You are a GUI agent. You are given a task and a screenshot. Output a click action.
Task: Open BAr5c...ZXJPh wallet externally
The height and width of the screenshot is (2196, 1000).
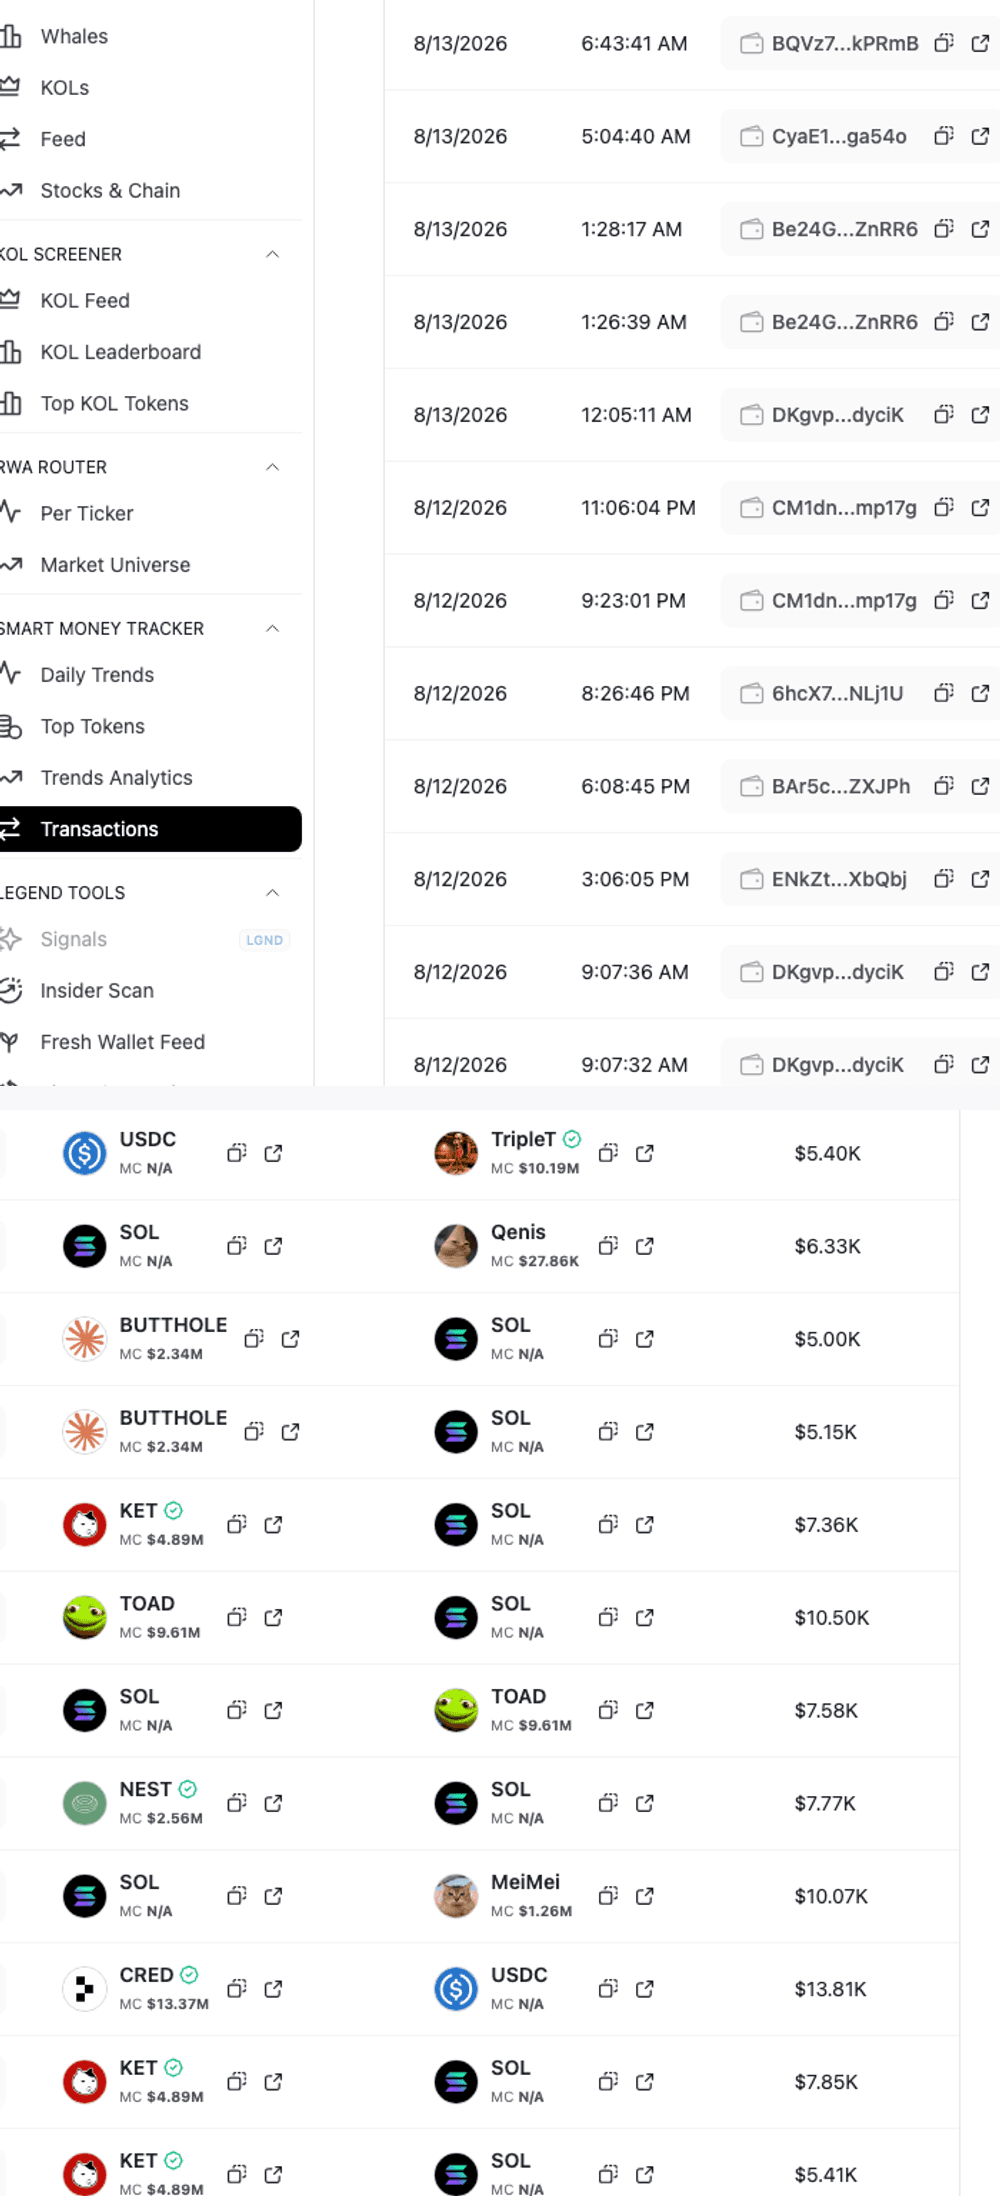point(980,786)
